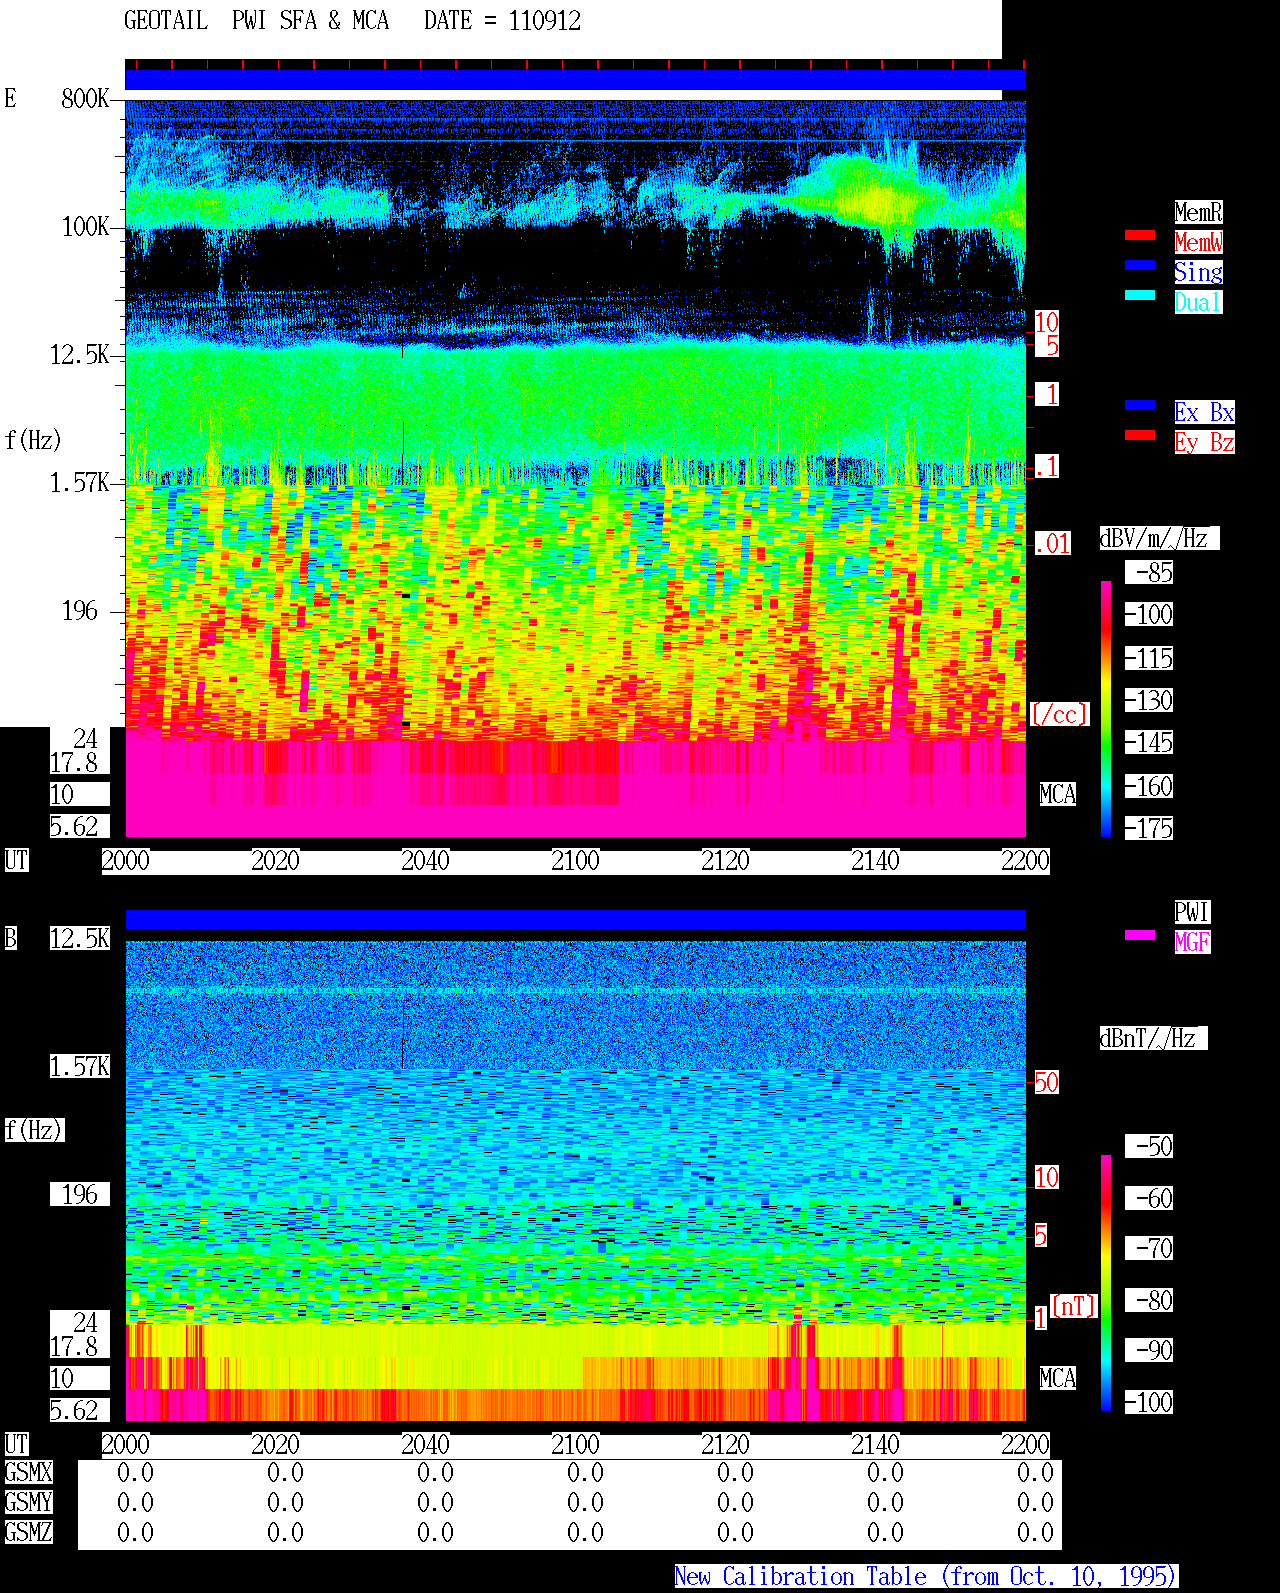Click the 2100 UT tick under E spectrogram
The width and height of the screenshot is (1280, 1593).
(x=575, y=861)
